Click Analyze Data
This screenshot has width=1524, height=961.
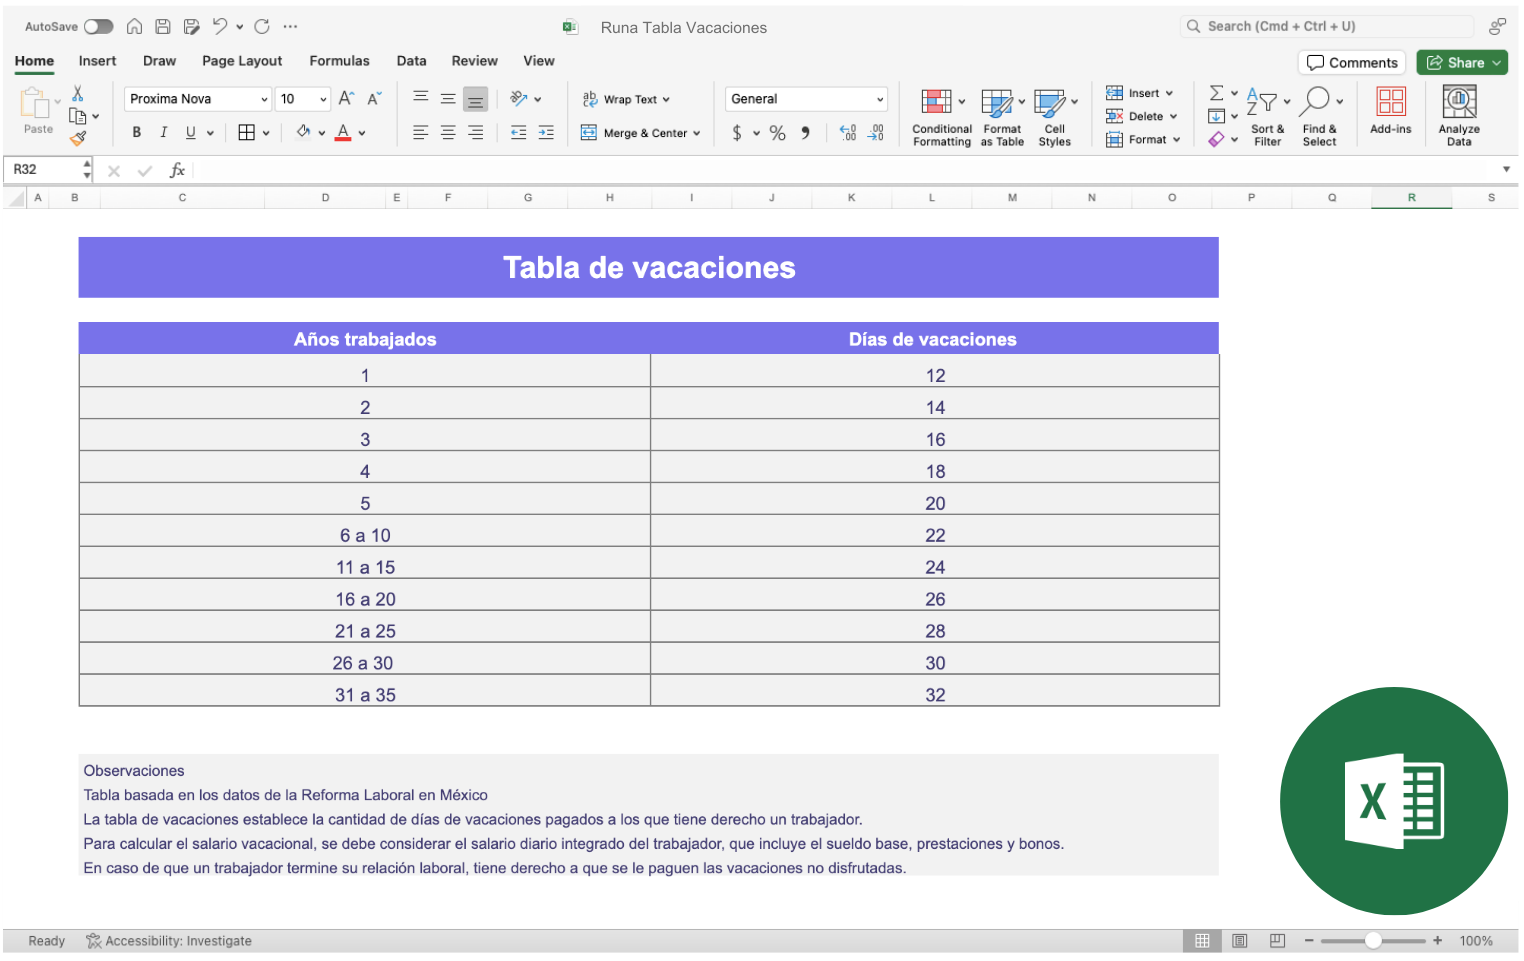pos(1459,115)
